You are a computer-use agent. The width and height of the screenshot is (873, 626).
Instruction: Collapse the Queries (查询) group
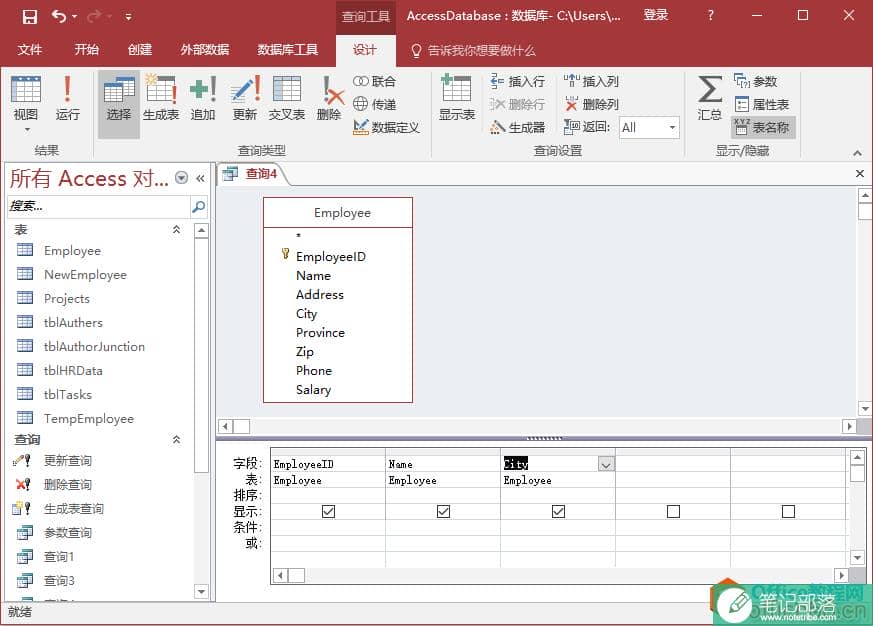176,439
